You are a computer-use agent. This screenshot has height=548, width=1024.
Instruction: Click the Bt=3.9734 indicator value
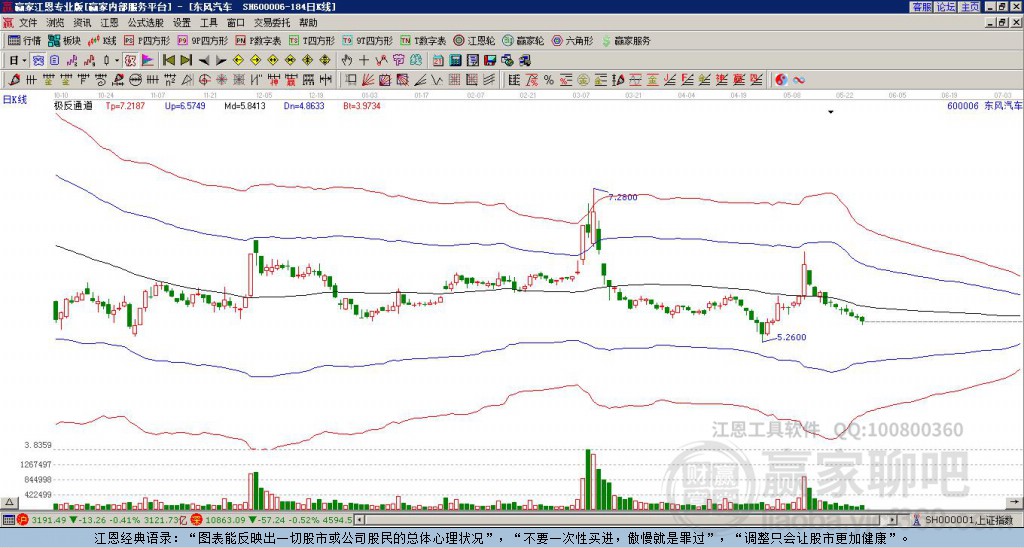[x=362, y=105]
